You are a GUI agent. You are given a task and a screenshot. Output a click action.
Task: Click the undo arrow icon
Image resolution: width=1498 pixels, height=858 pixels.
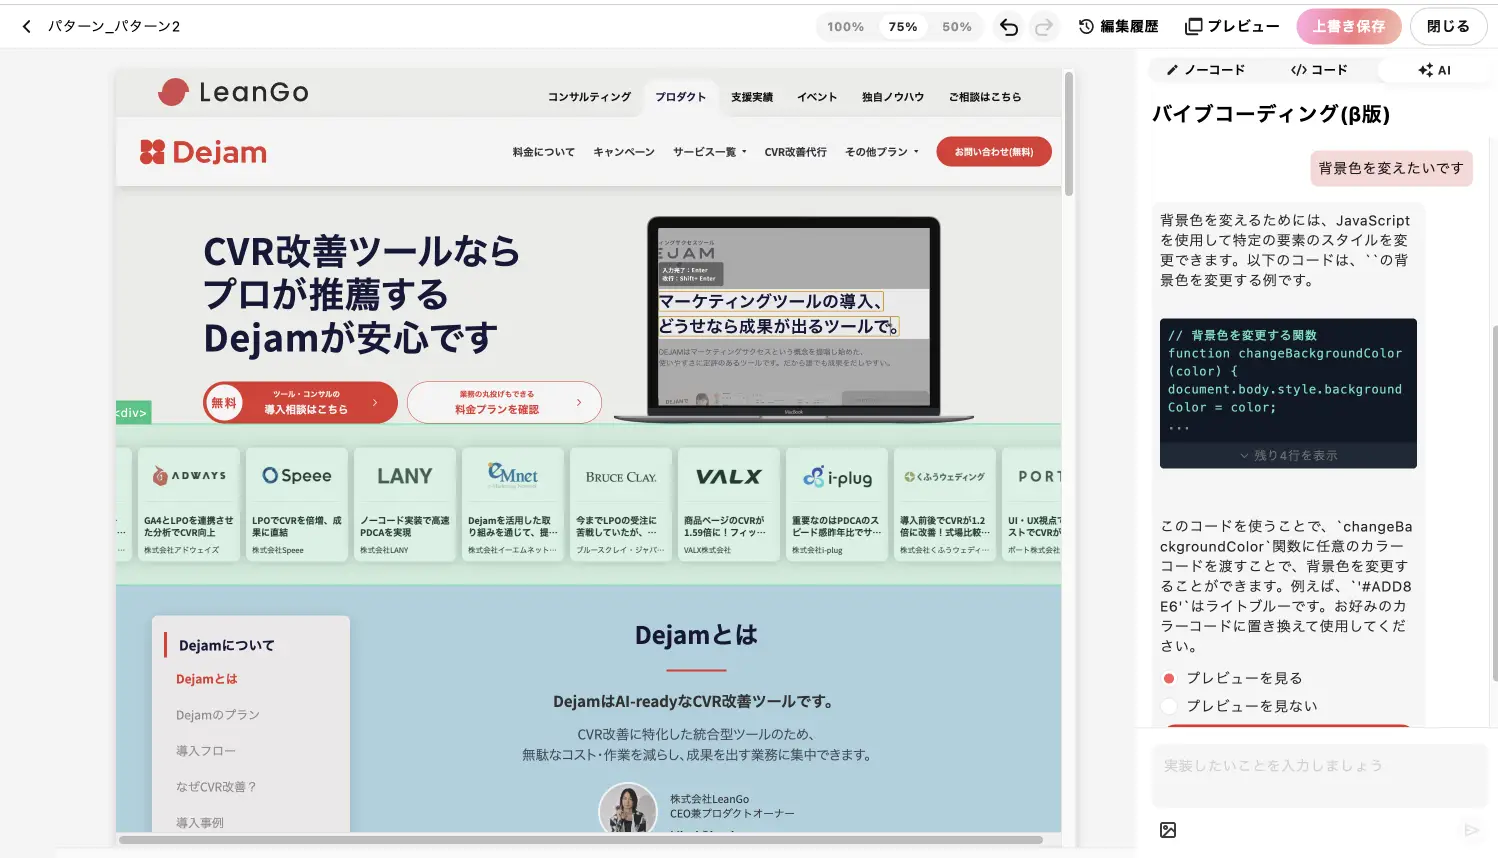(x=1009, y=27)
